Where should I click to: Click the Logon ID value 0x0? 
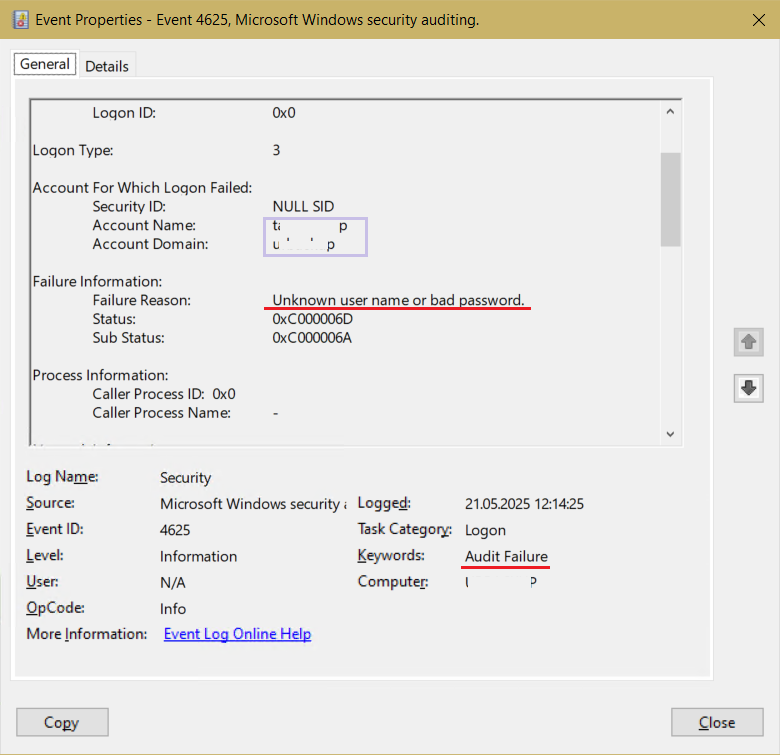[x=284, y=113]
